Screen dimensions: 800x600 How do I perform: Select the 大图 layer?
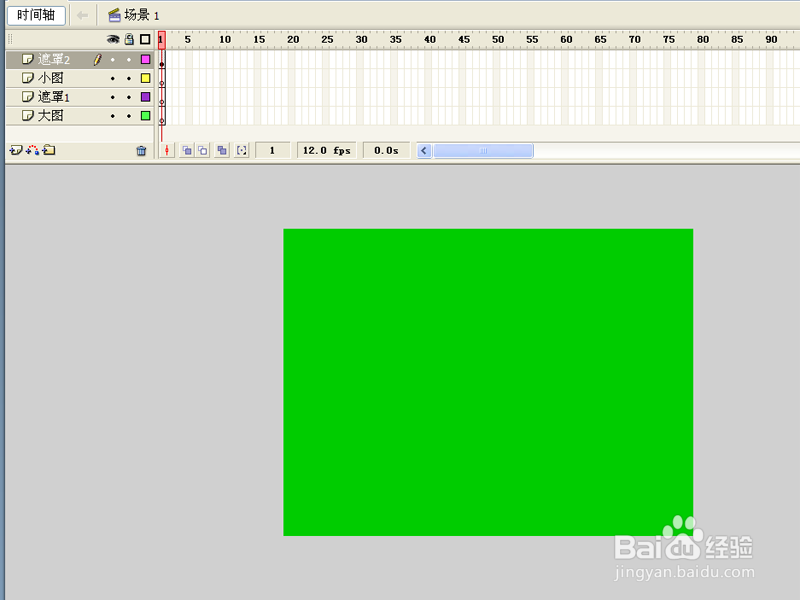pyautogui.click(x=79, y=116)
